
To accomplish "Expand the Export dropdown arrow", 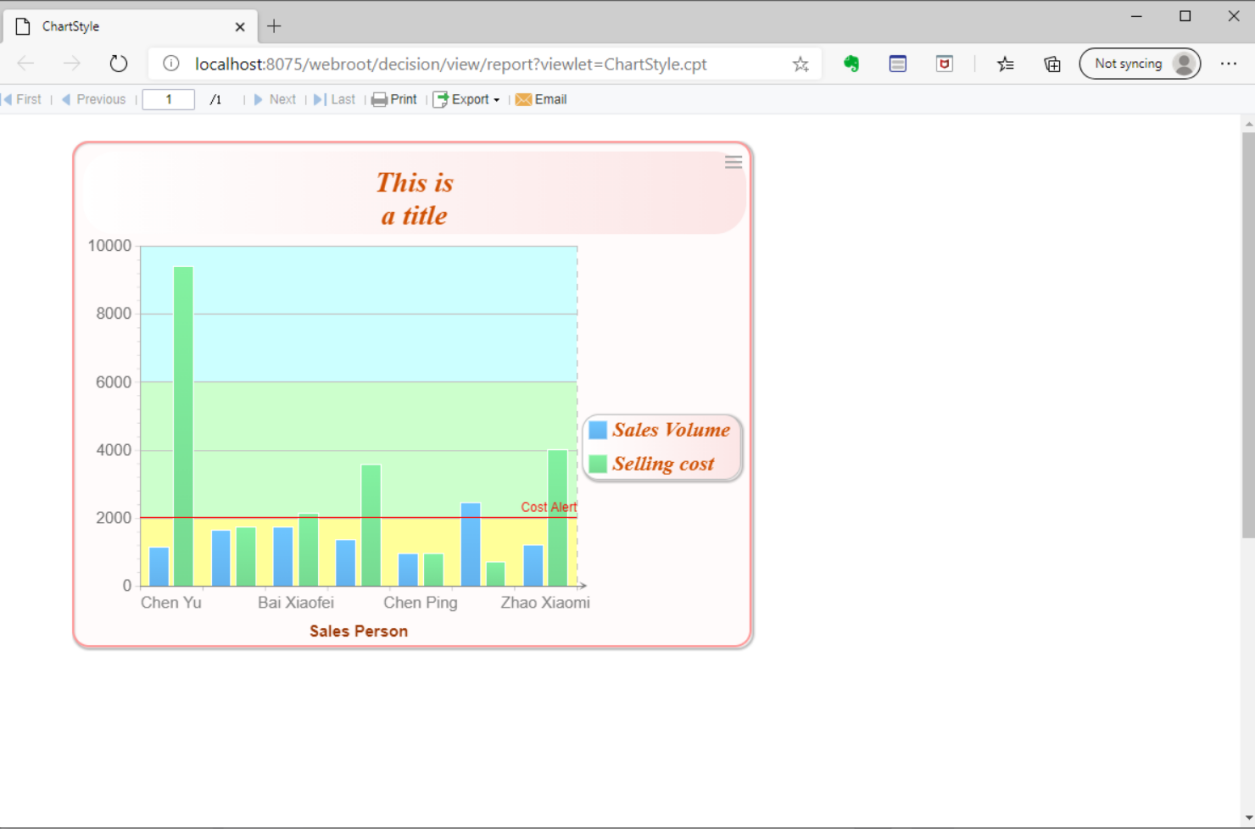I will [x=497, y=99].
